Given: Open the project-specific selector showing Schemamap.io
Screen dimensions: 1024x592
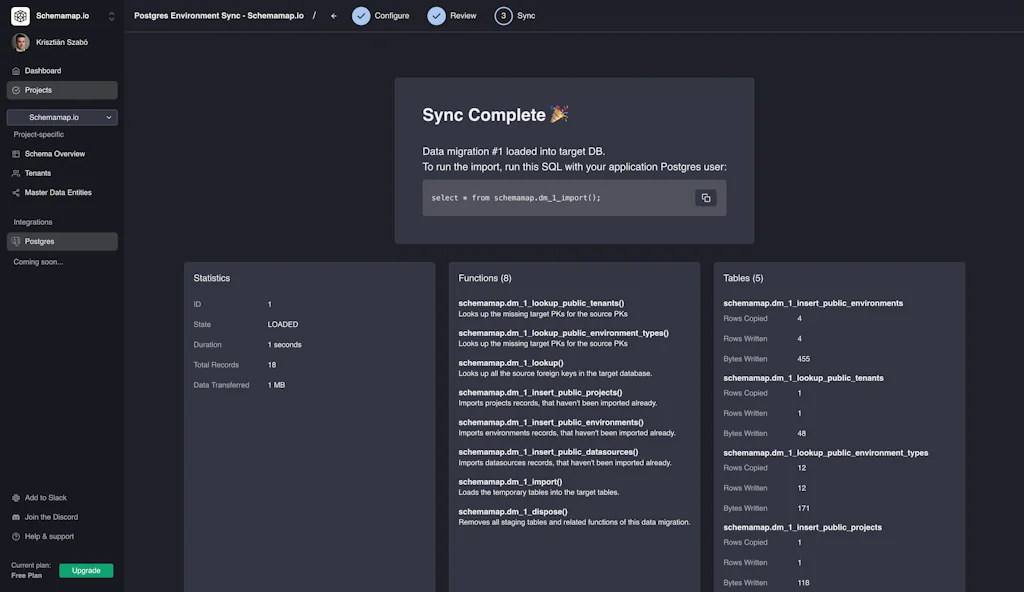Looking at the screenshot, I should point(62,116).
